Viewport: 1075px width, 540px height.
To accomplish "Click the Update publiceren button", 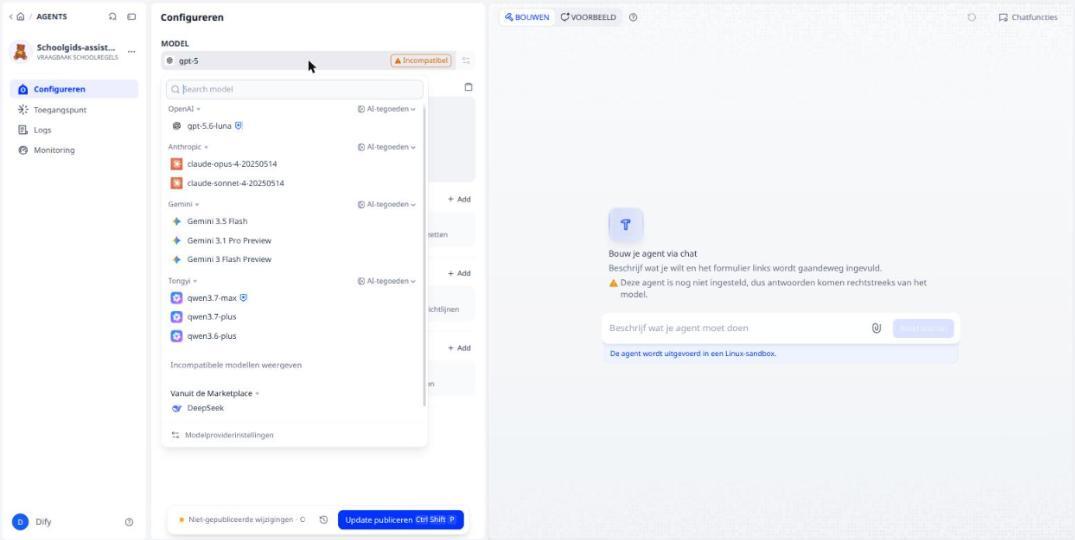I will tap(400, 520).
